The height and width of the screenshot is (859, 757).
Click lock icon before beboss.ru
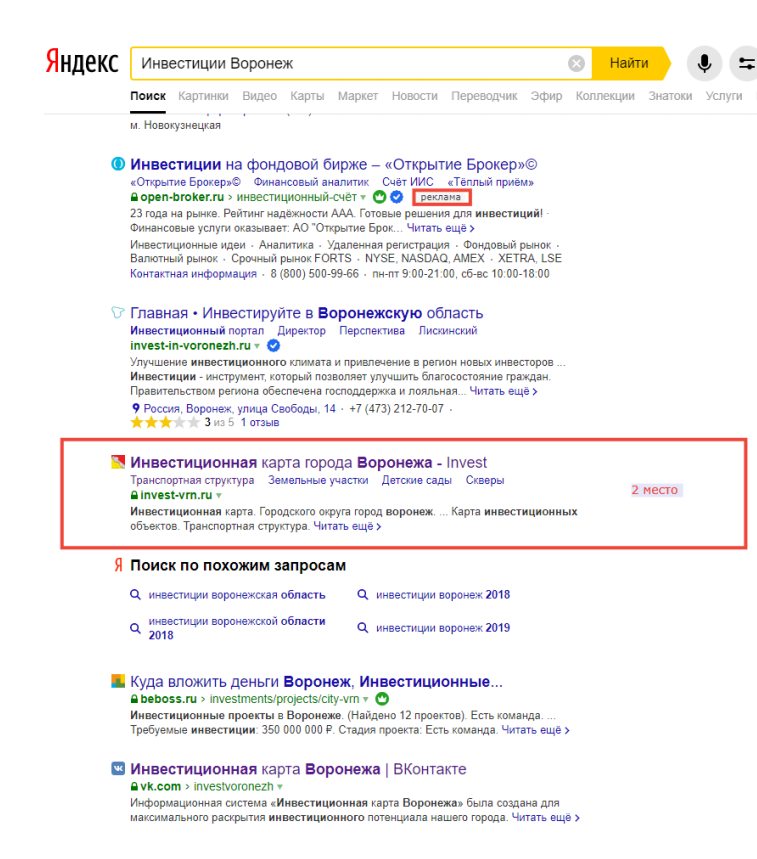pos(134,698)
